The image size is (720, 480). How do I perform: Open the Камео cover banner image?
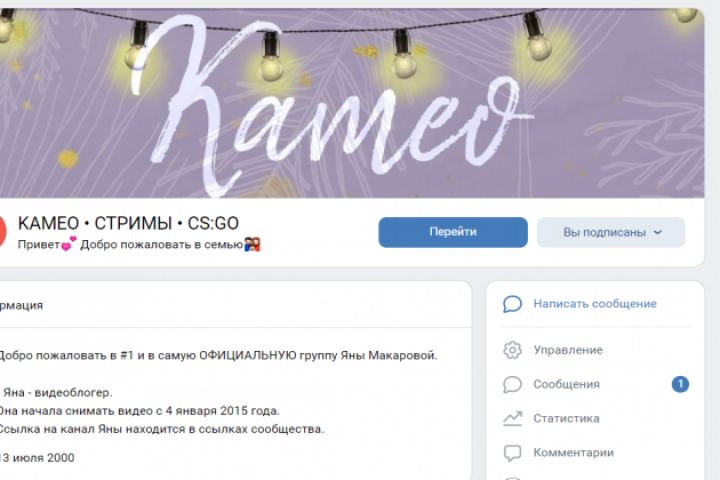(352, 103)
